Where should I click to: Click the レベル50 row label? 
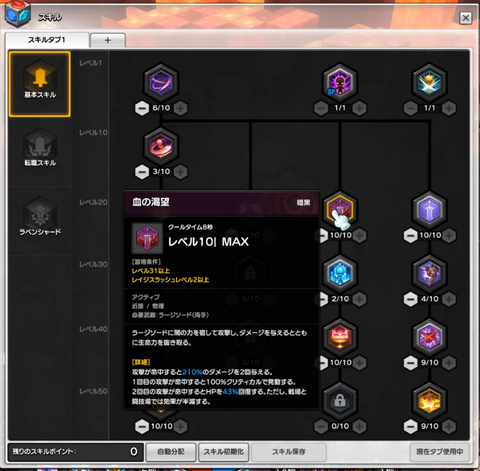tap(93, 391)
